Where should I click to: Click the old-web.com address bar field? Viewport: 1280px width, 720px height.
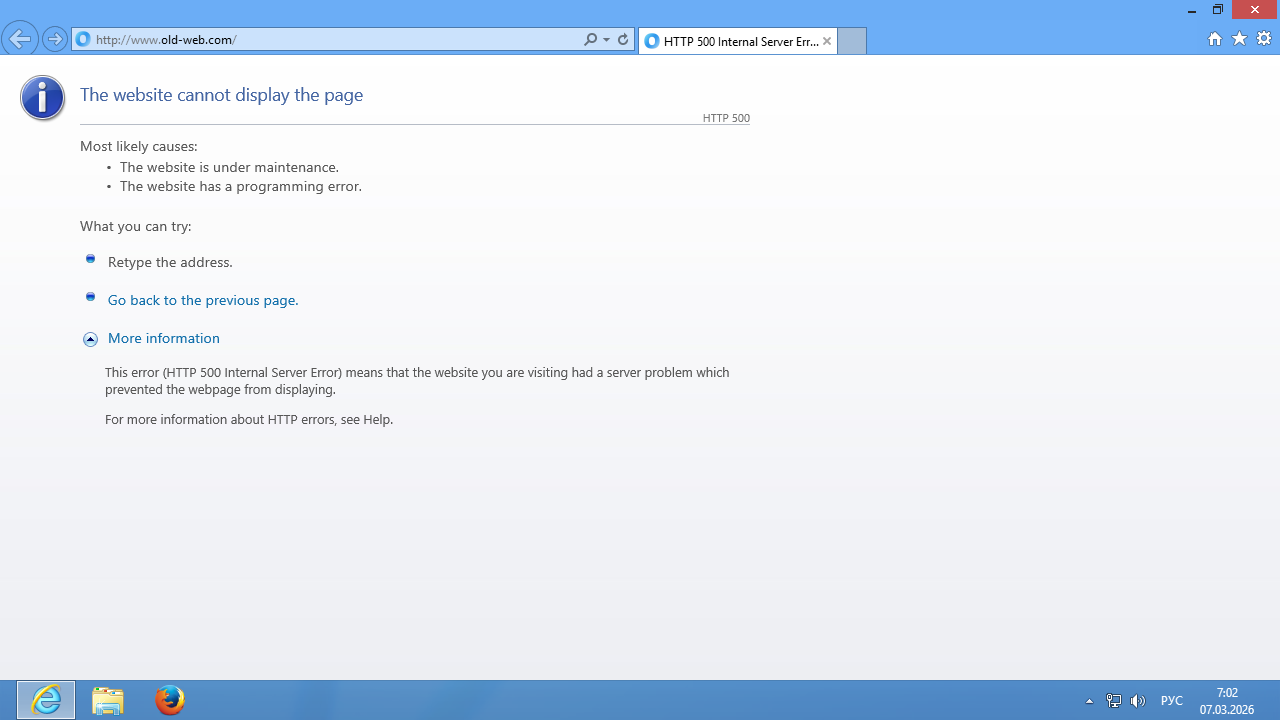330,40
